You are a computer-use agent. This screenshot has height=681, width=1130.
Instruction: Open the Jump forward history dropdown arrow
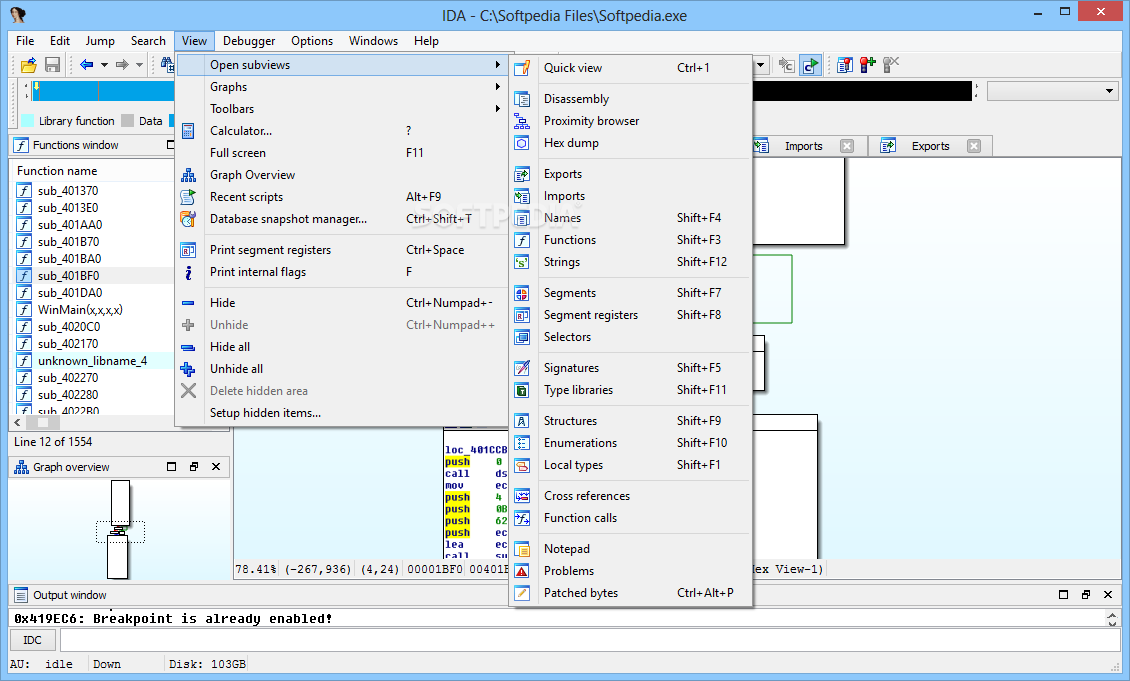pyautogui.click(x=139, y=65)
